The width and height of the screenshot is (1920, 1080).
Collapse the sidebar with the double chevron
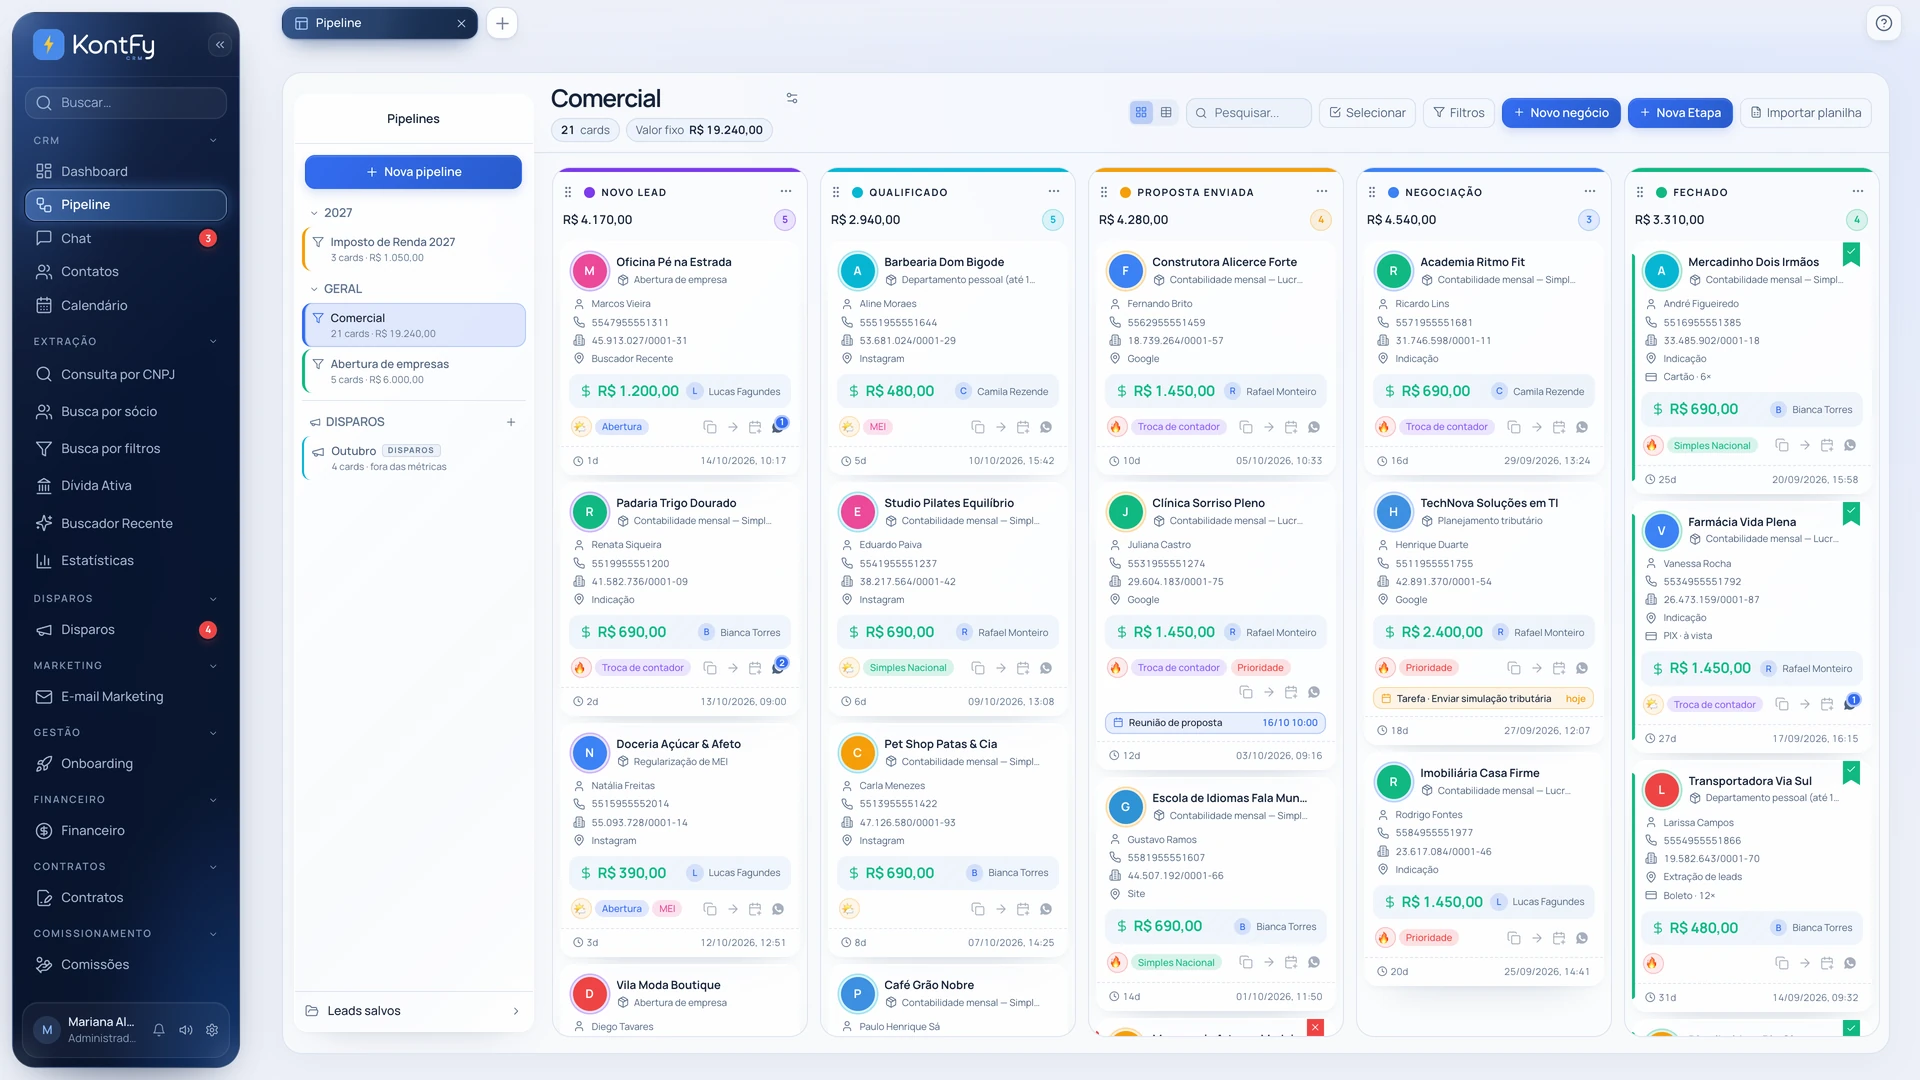(220, 44)
